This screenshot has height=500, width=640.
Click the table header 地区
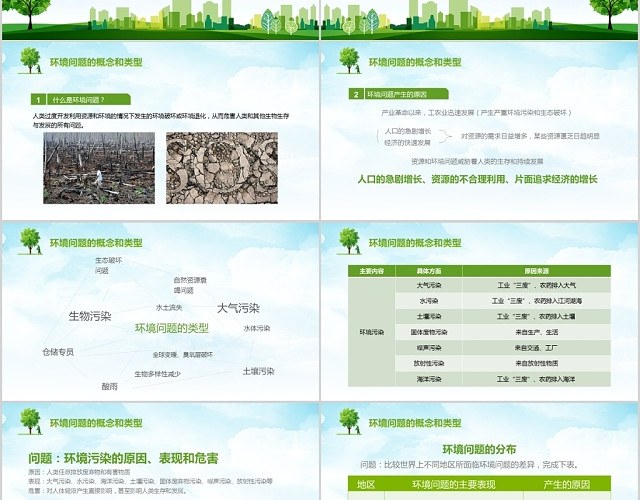pos(366,484)
